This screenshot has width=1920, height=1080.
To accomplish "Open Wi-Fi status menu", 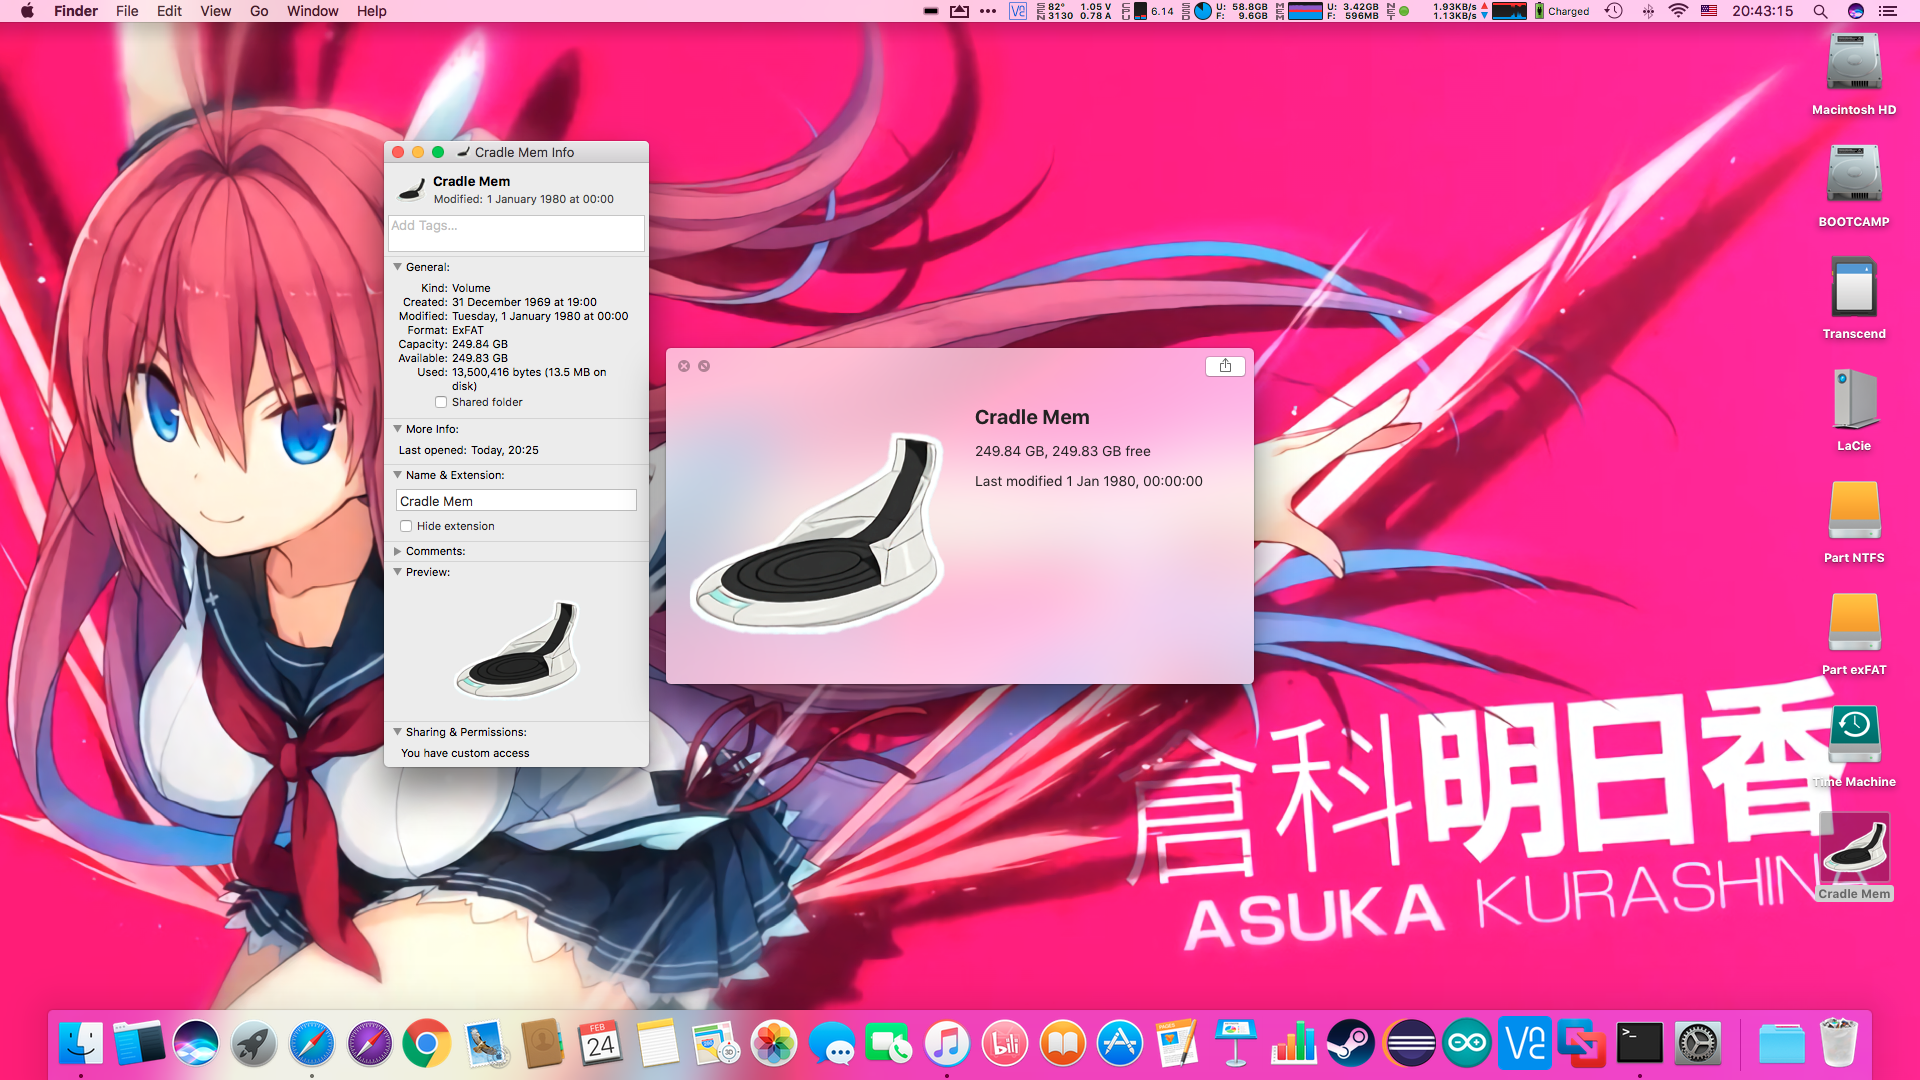I will coord(1678,11).
